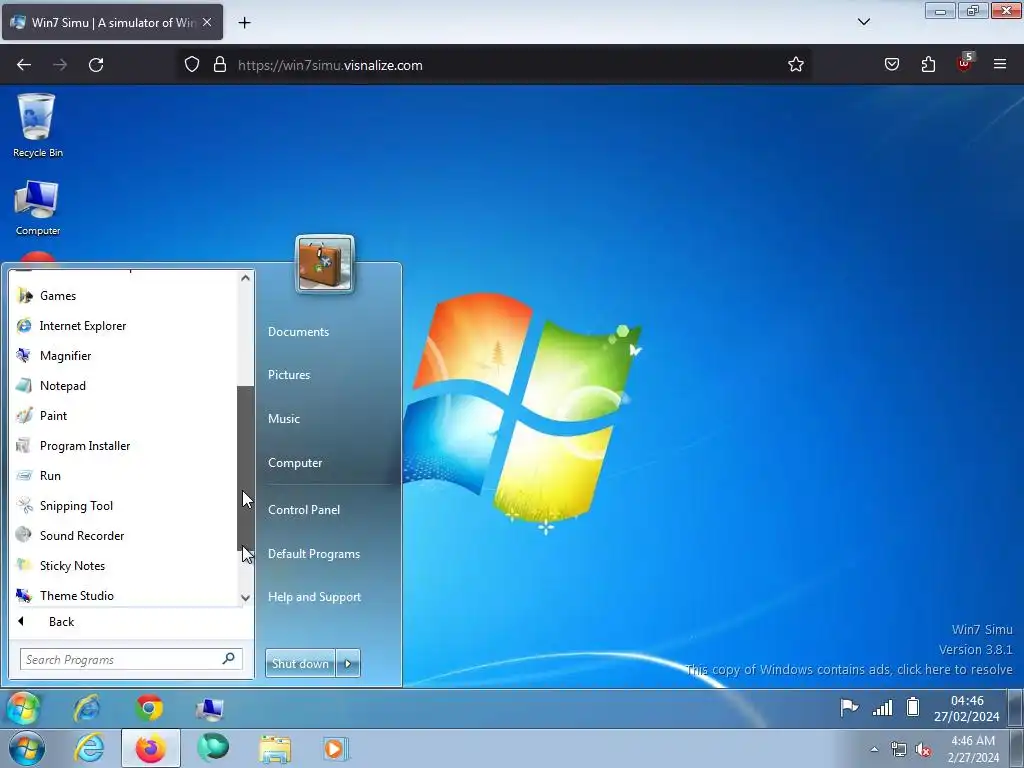Open the media player on host taskbar
Viewport: 1024px width, 768px height.
click(x=336, y=749)
